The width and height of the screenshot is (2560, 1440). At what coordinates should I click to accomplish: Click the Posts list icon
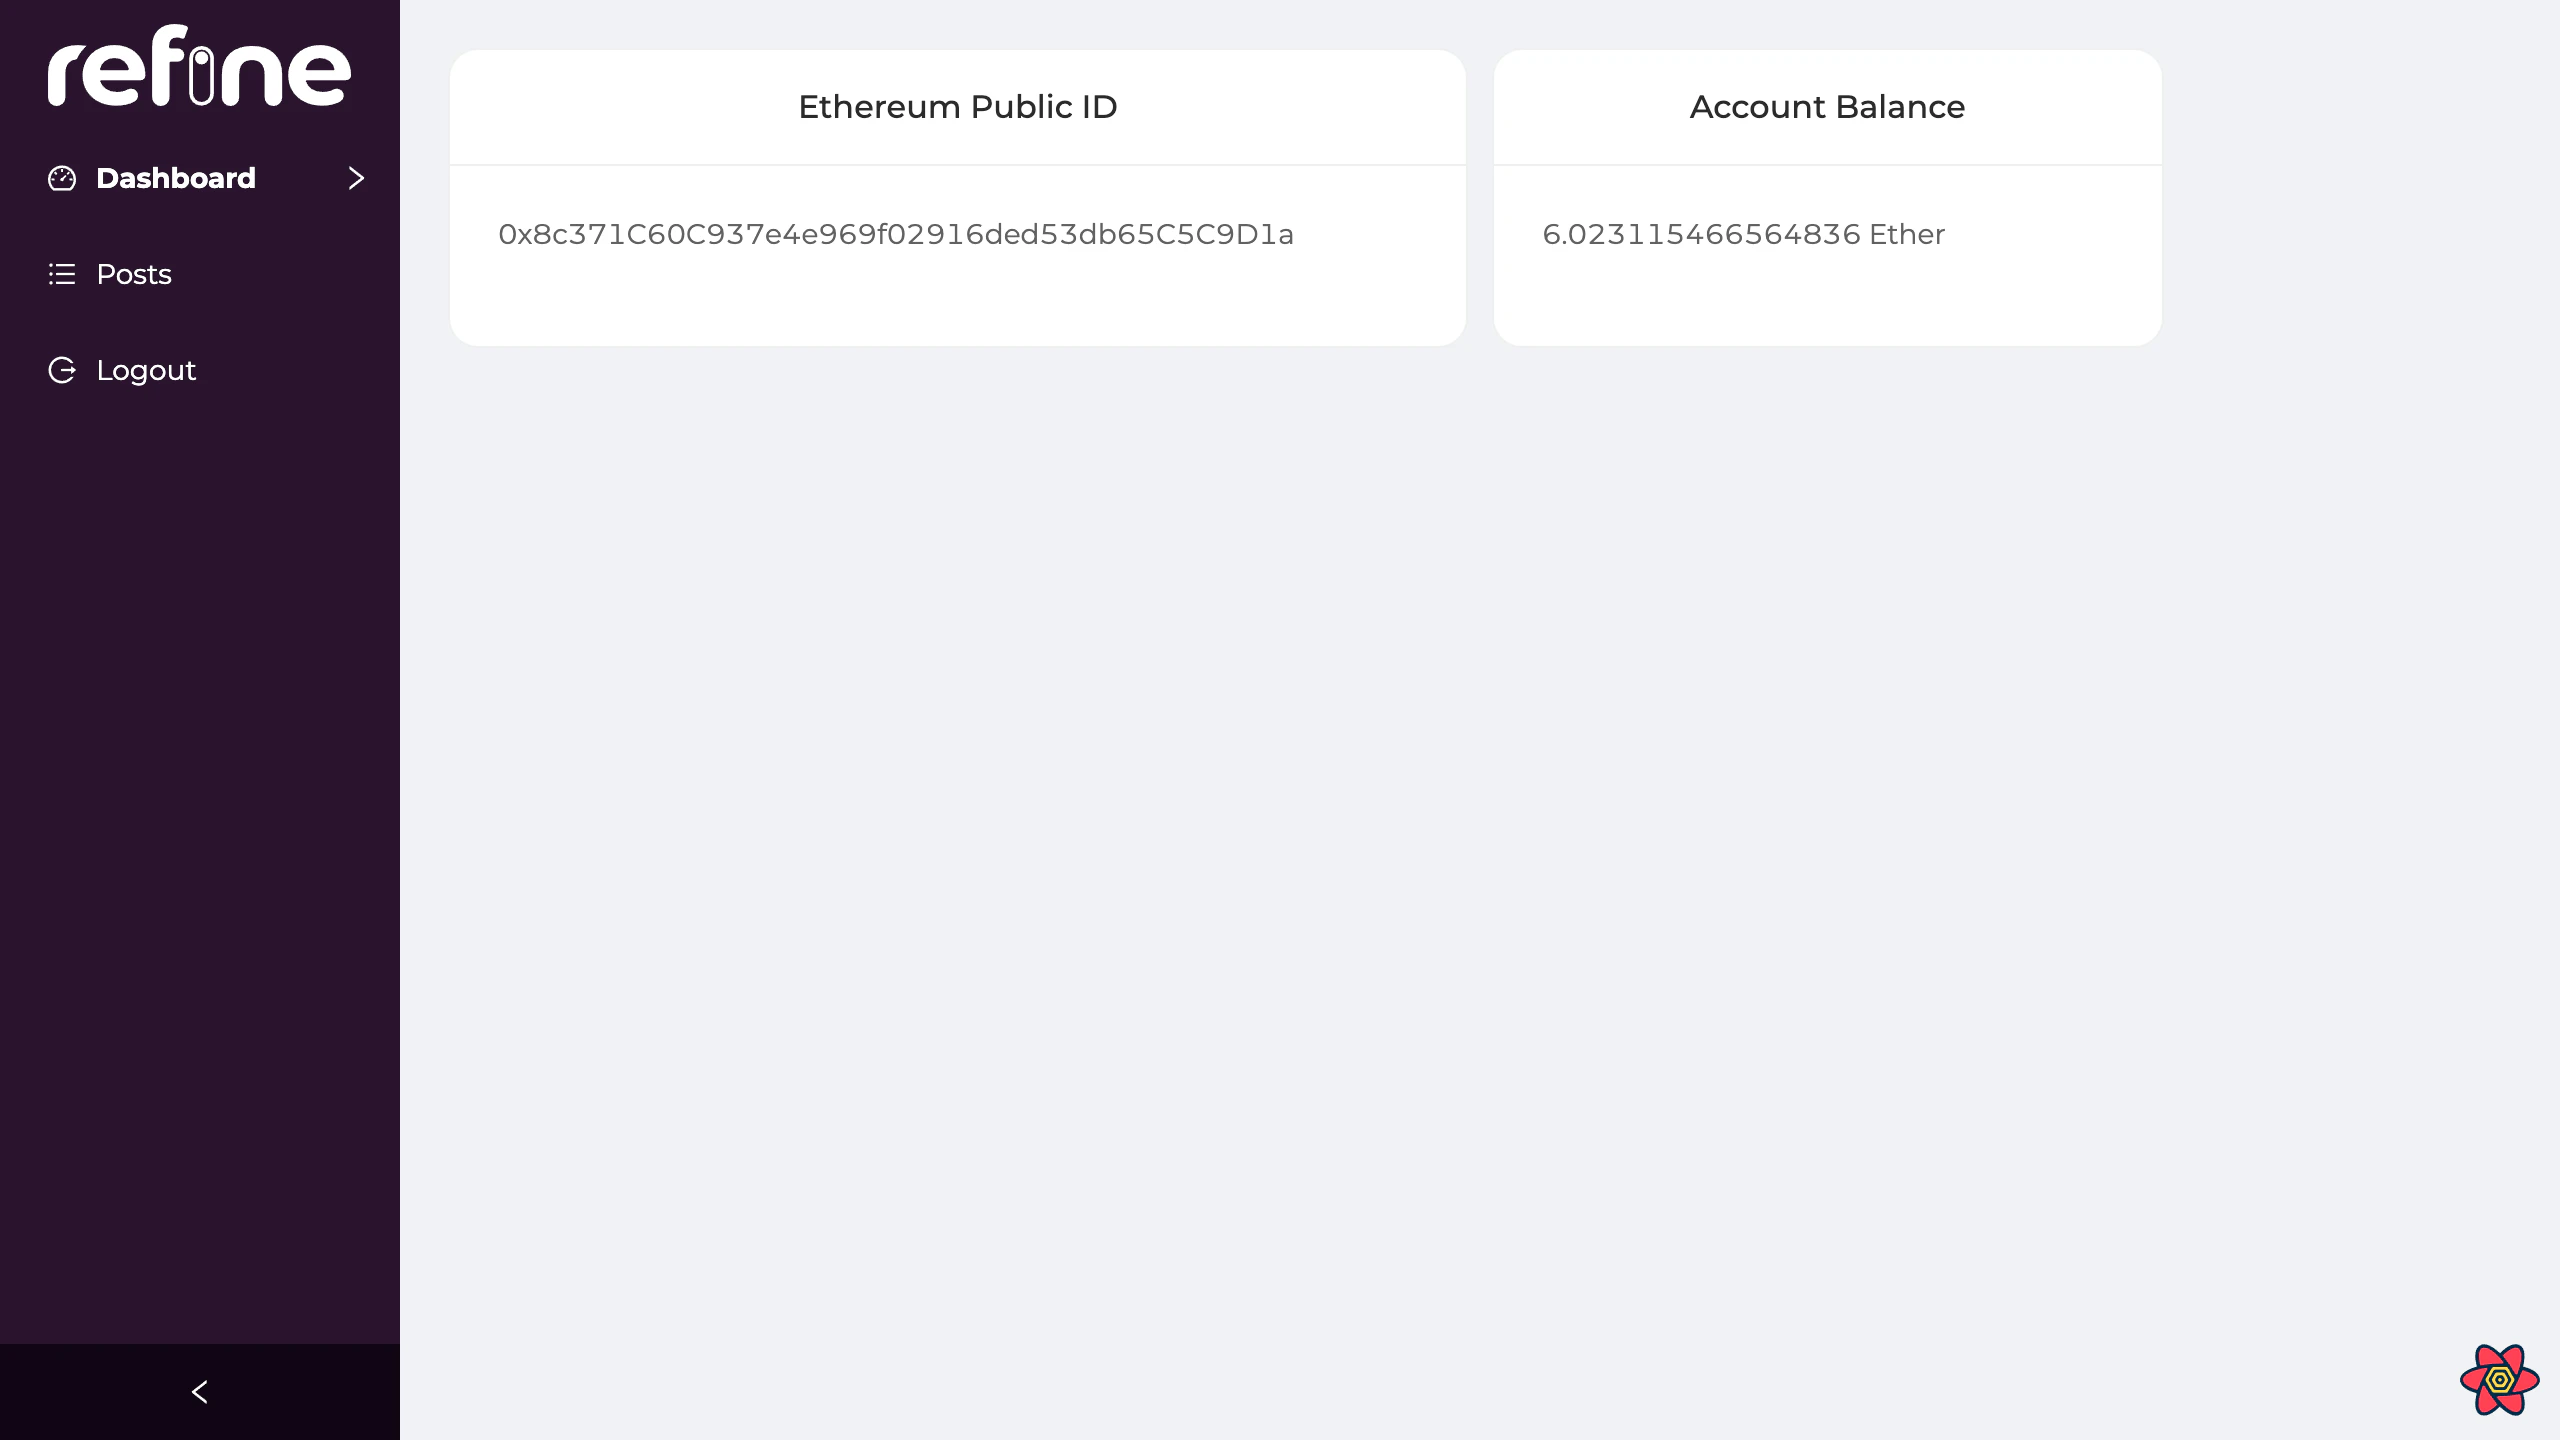tap(61, 274)
